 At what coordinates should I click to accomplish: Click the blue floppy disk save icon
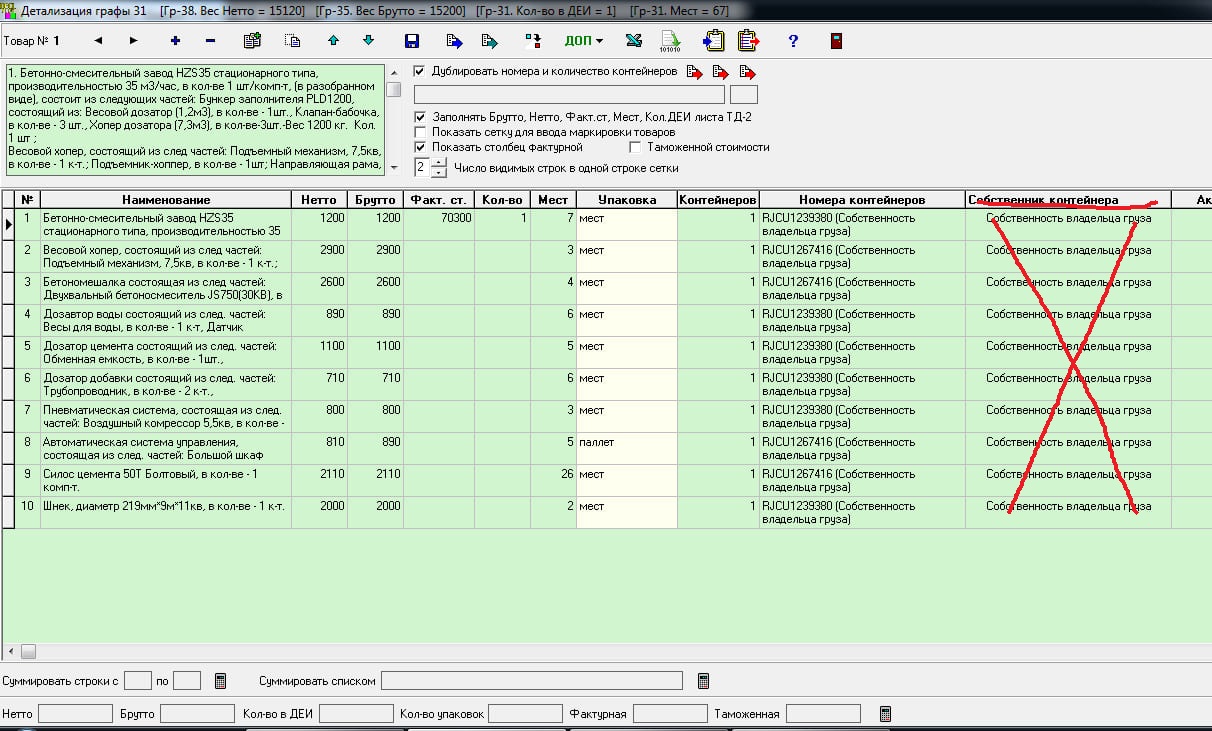[x=411, y=41]
